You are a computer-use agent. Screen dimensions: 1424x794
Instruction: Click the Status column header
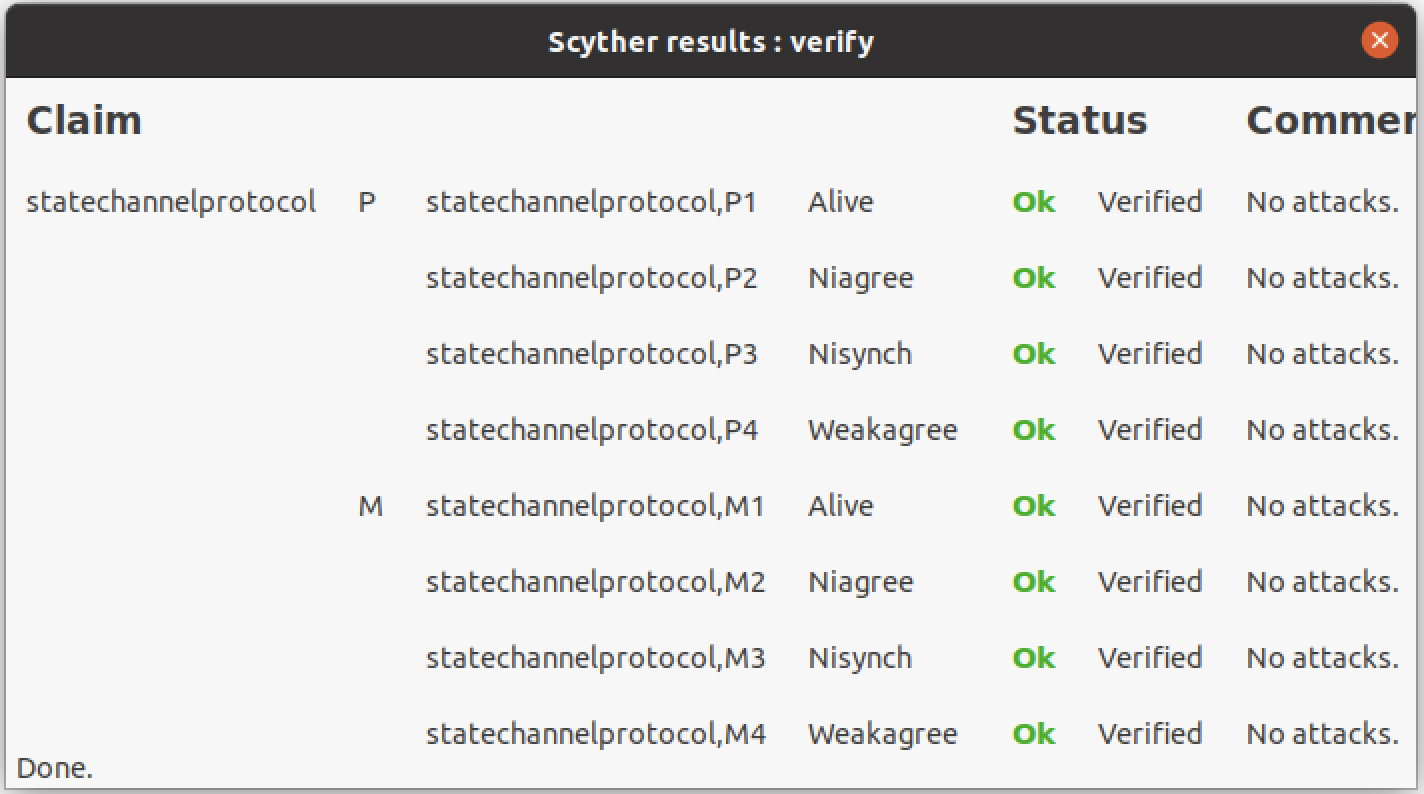coord(1079,121)
